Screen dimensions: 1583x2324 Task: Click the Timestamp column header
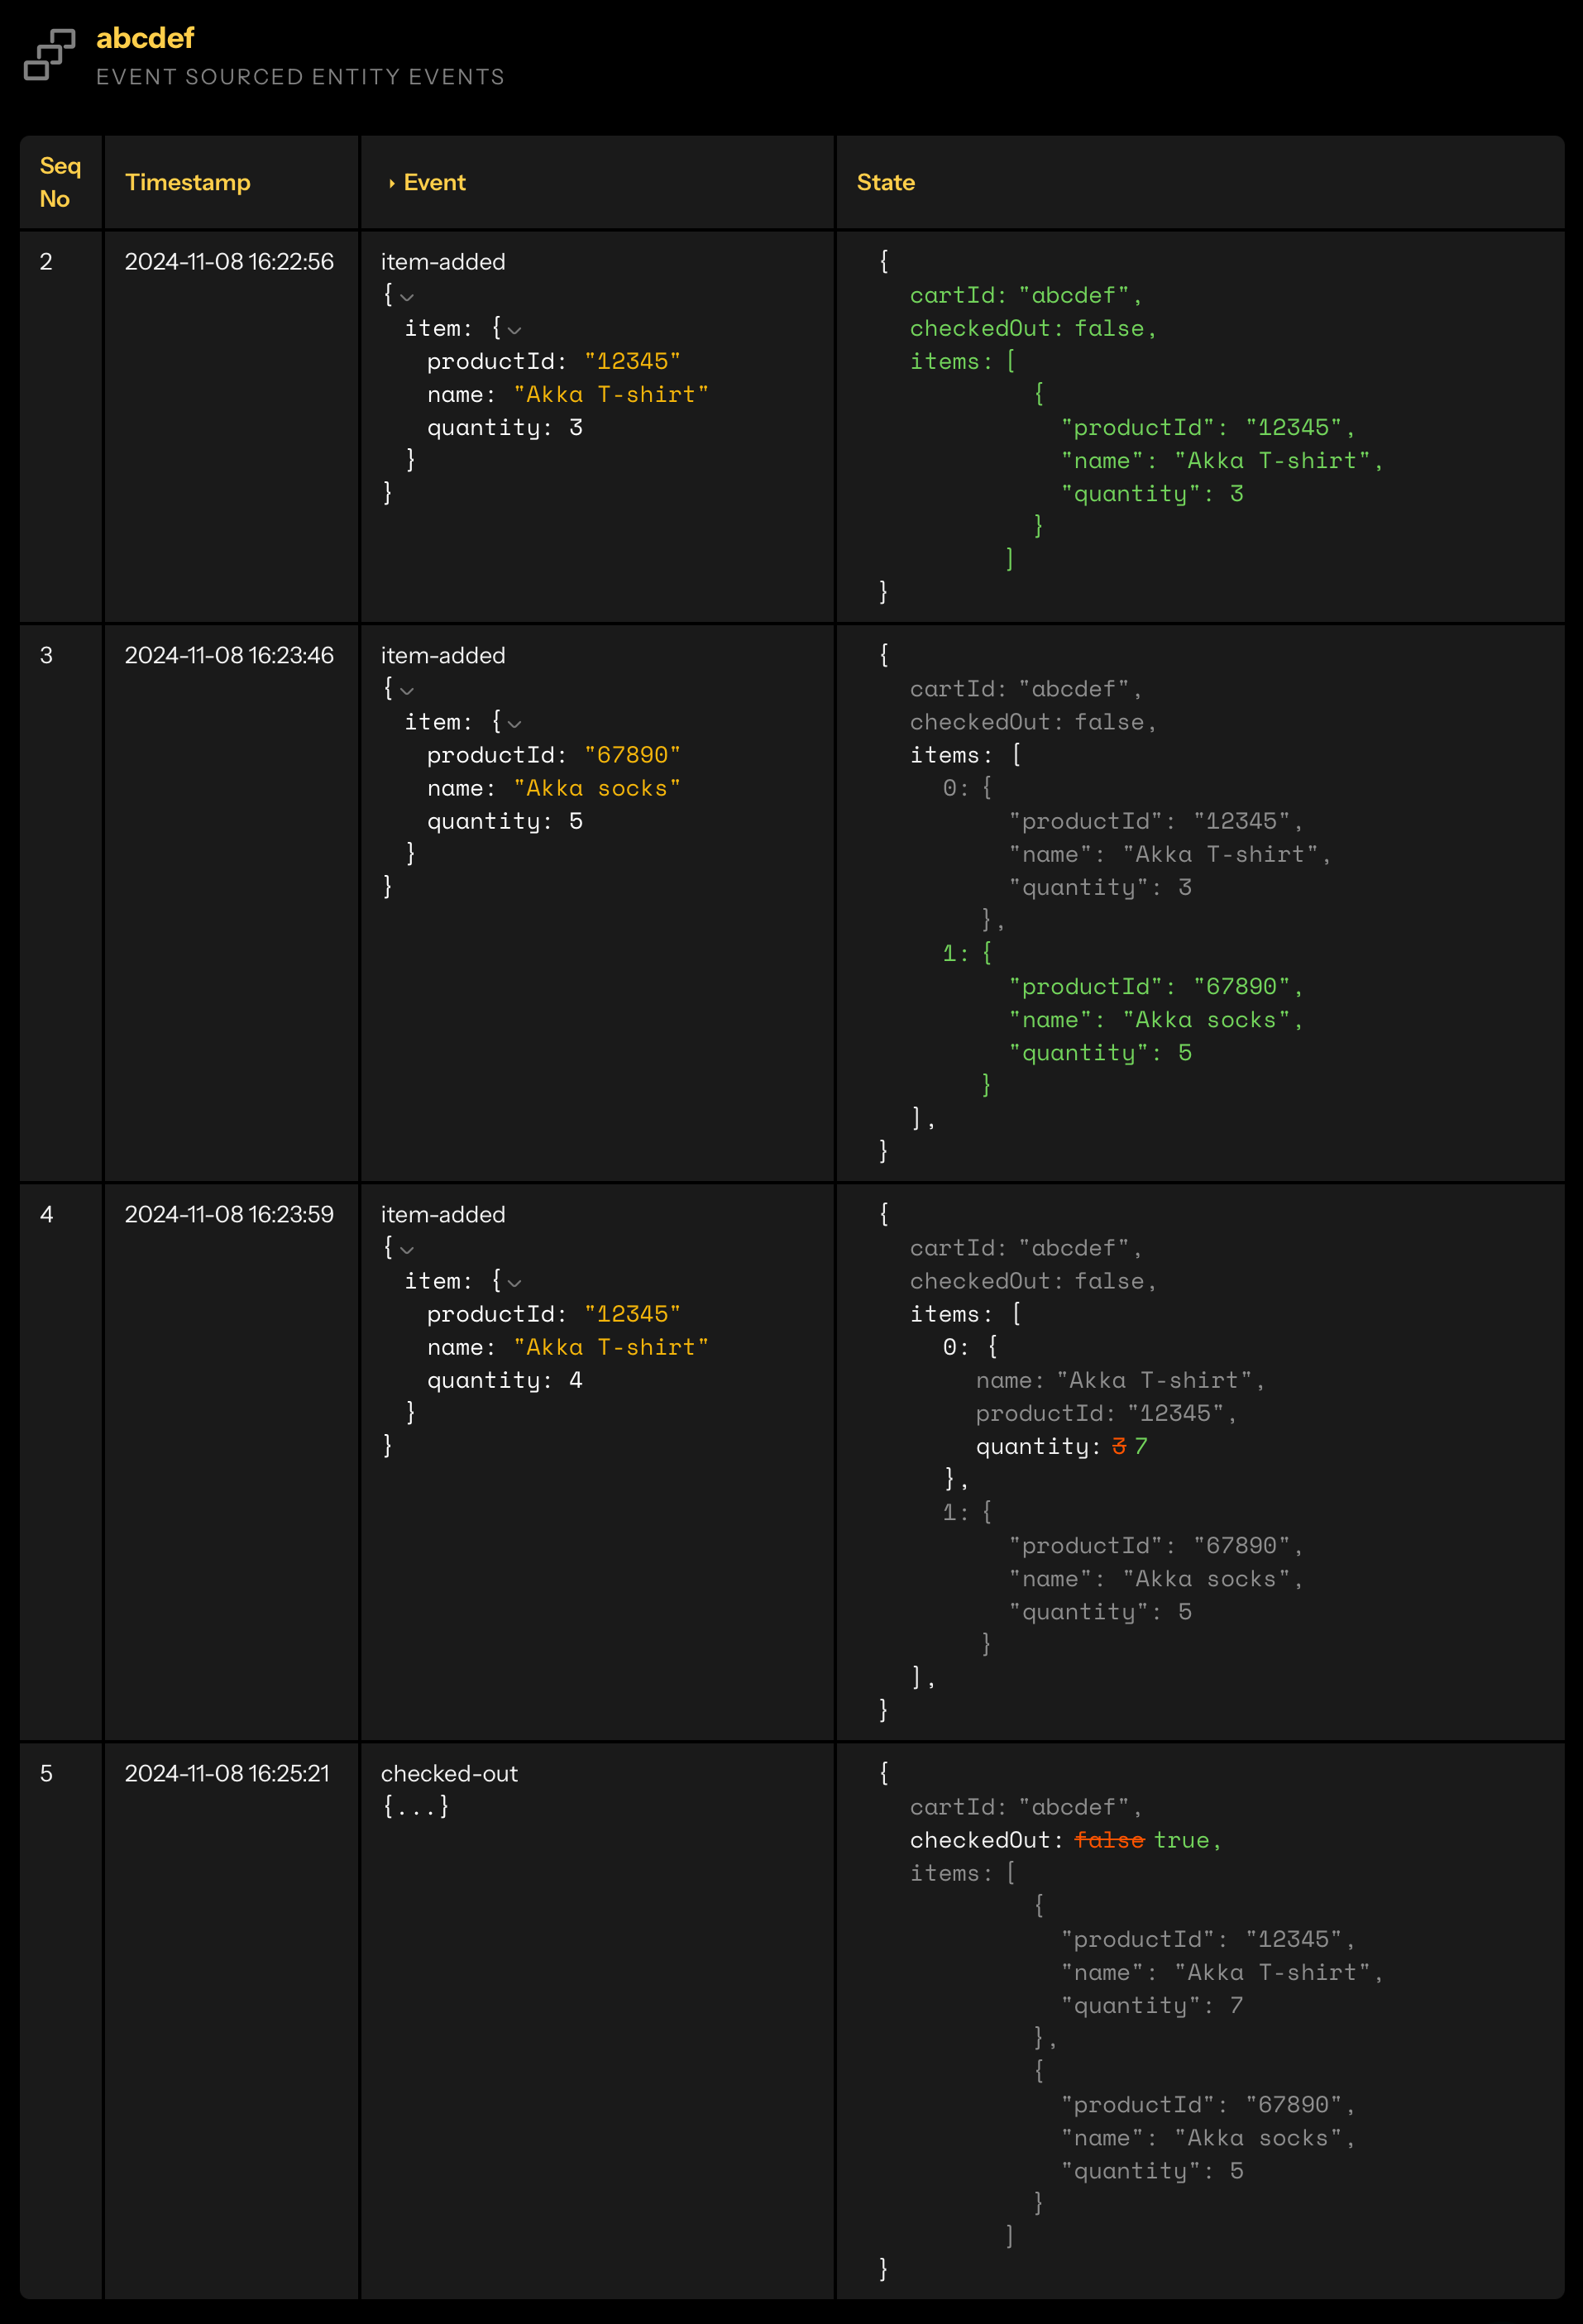[x=187, y=182]
